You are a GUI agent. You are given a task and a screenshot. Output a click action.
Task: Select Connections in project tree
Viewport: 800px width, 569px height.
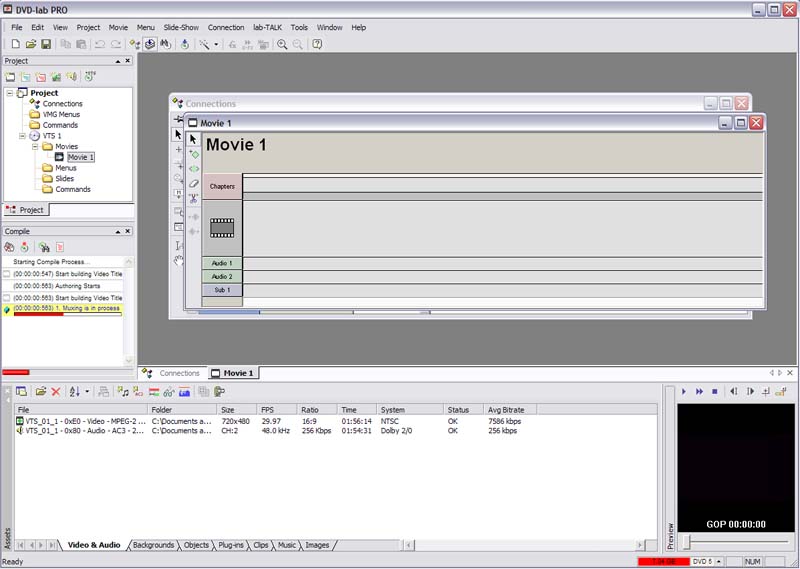point(62,104)
